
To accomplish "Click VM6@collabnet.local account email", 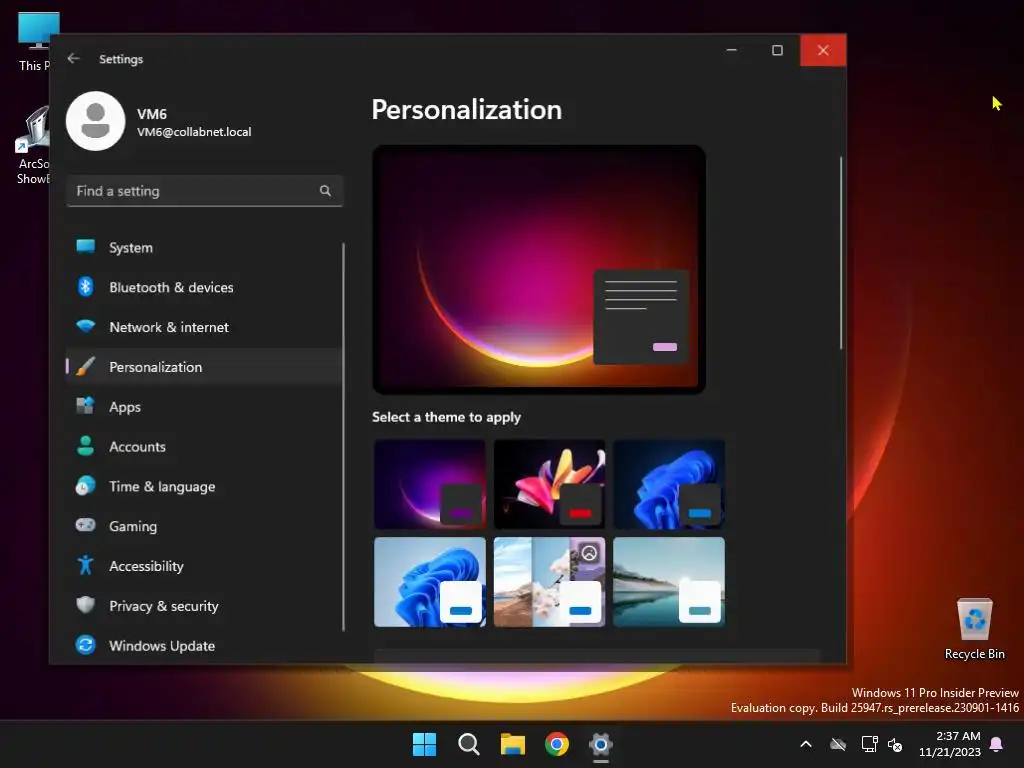I will coord(194,132).
